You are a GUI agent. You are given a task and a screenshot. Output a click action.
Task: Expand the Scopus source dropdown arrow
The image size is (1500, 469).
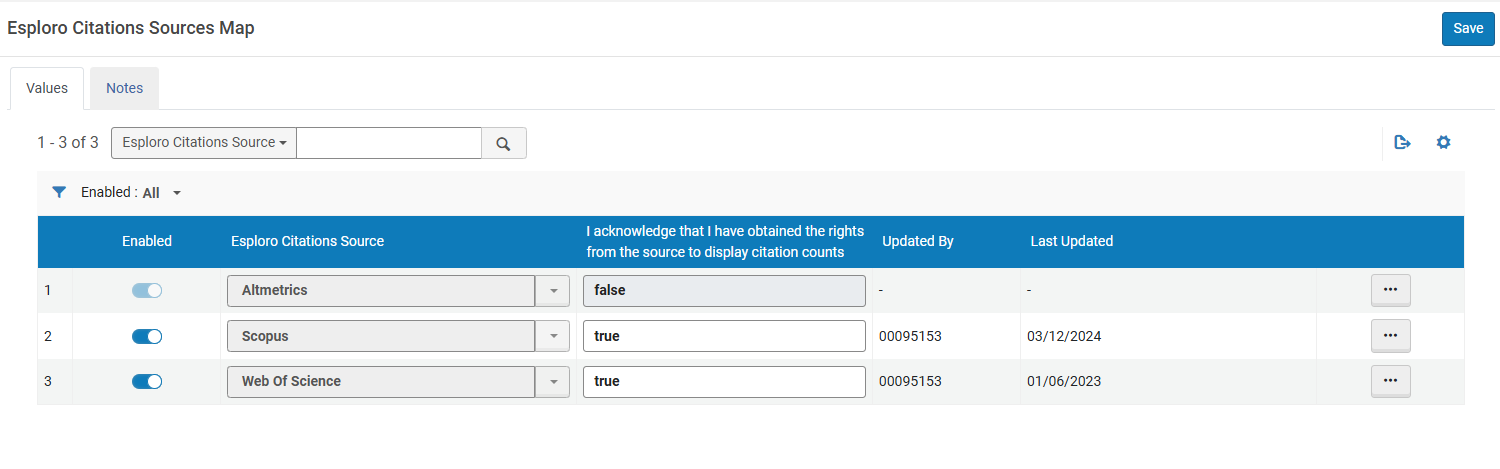553,337
